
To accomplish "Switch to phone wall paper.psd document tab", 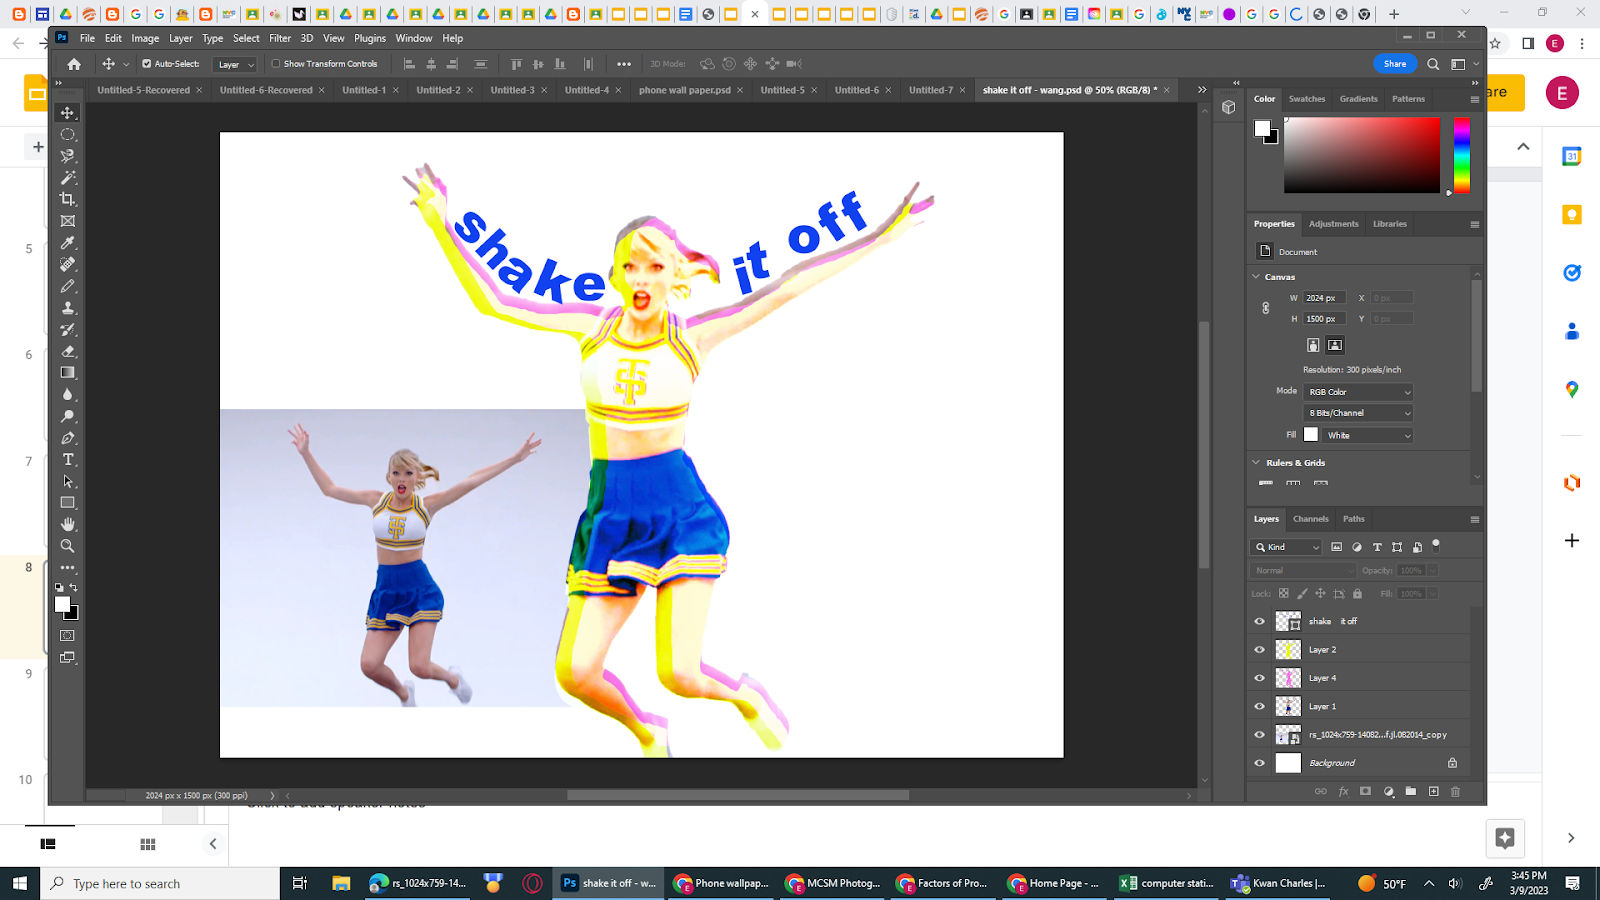I will (x=685, y=90).
